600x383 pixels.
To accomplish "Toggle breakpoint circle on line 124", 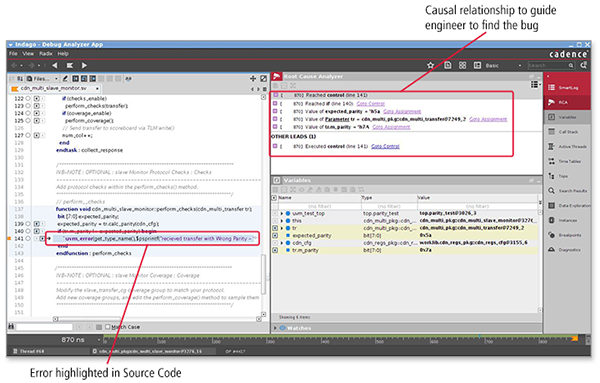I will coord(28,113).
